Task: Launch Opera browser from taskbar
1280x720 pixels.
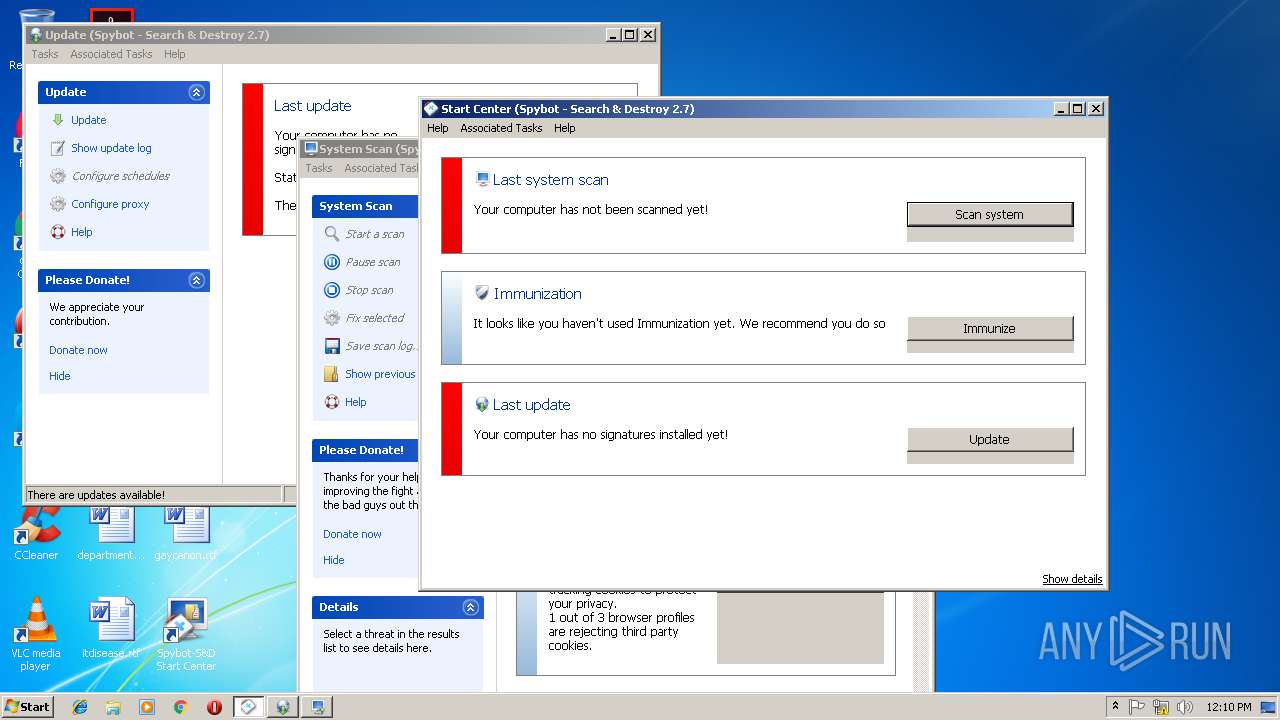Action: [x=214, y=707]
